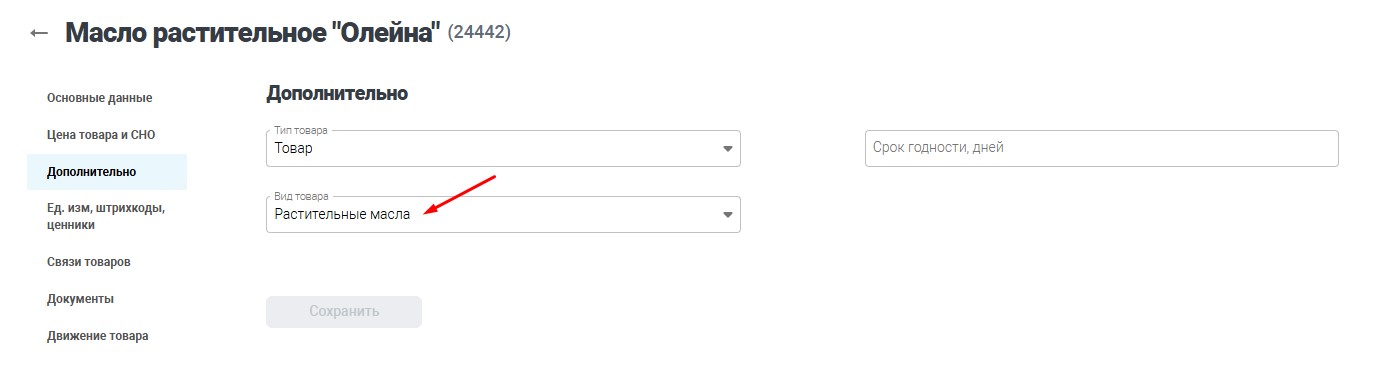The image size is (1395, 383).
Task: Click the Сохранить button
Action: coord(344,311)
